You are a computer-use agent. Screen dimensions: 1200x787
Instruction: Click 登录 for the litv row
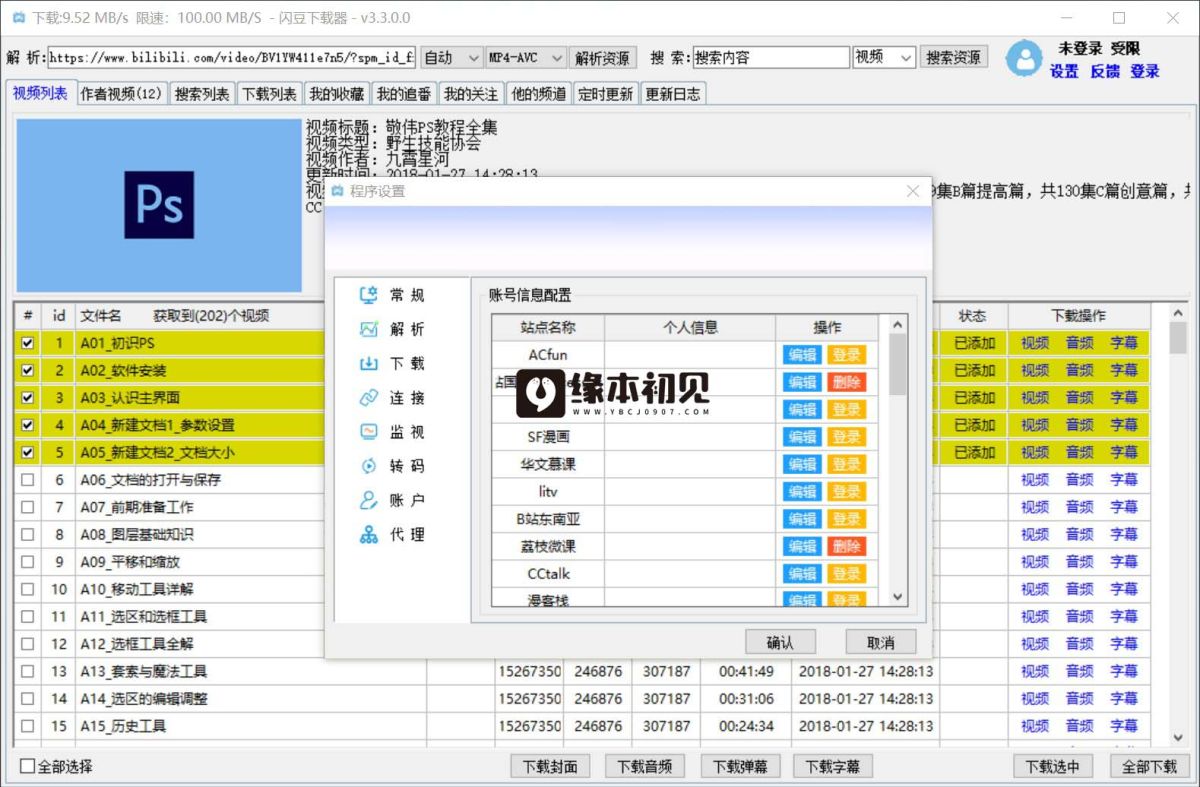coord(846,492)
